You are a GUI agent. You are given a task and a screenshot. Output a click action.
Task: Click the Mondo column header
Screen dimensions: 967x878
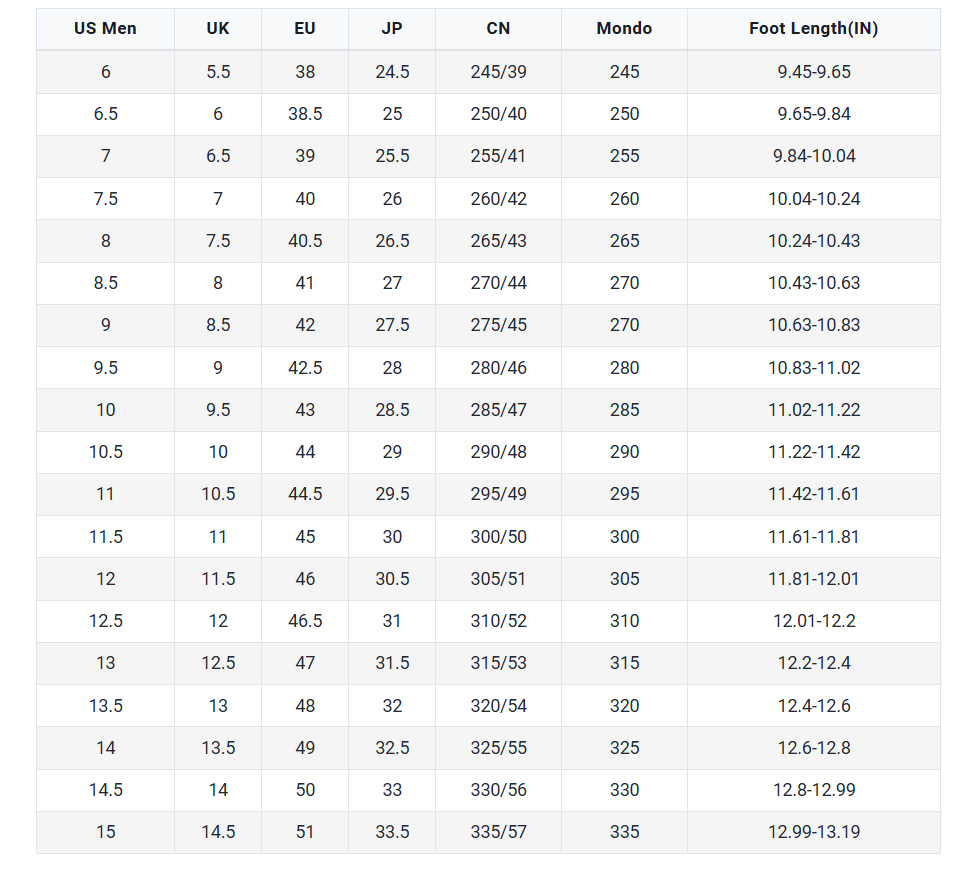click(624, 29)
